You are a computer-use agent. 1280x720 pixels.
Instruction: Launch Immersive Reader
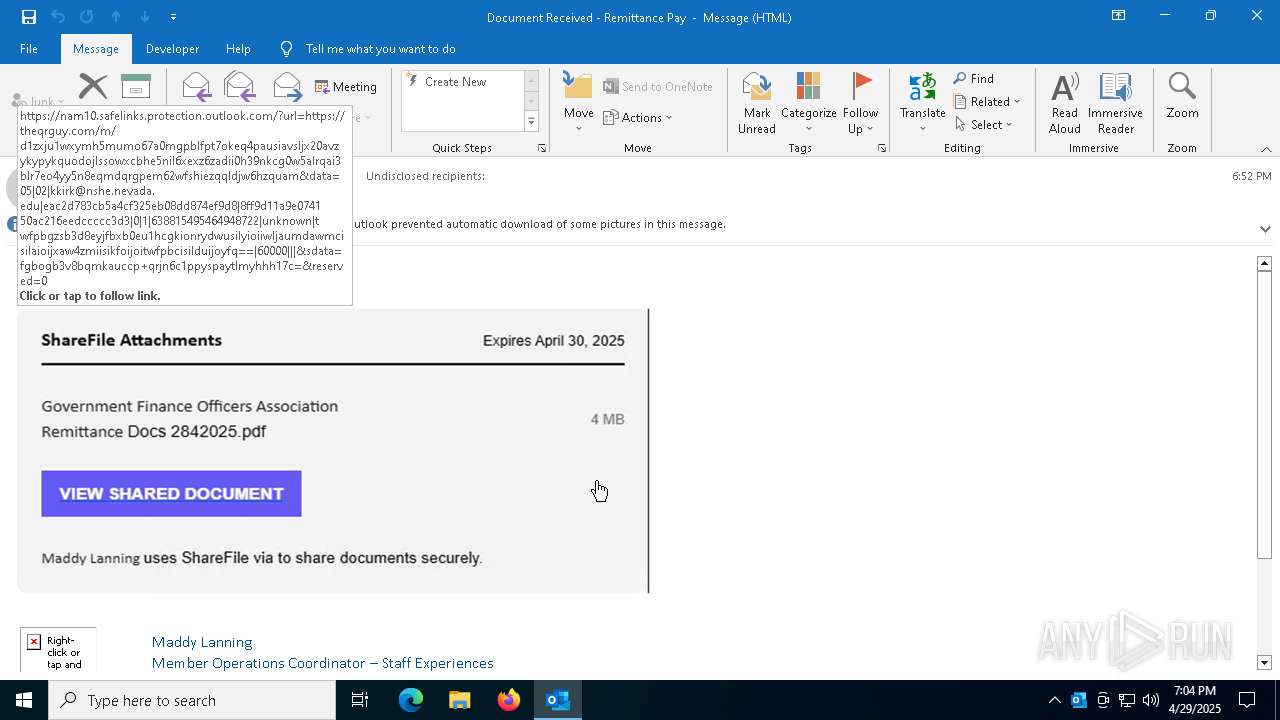point(1115,101)
